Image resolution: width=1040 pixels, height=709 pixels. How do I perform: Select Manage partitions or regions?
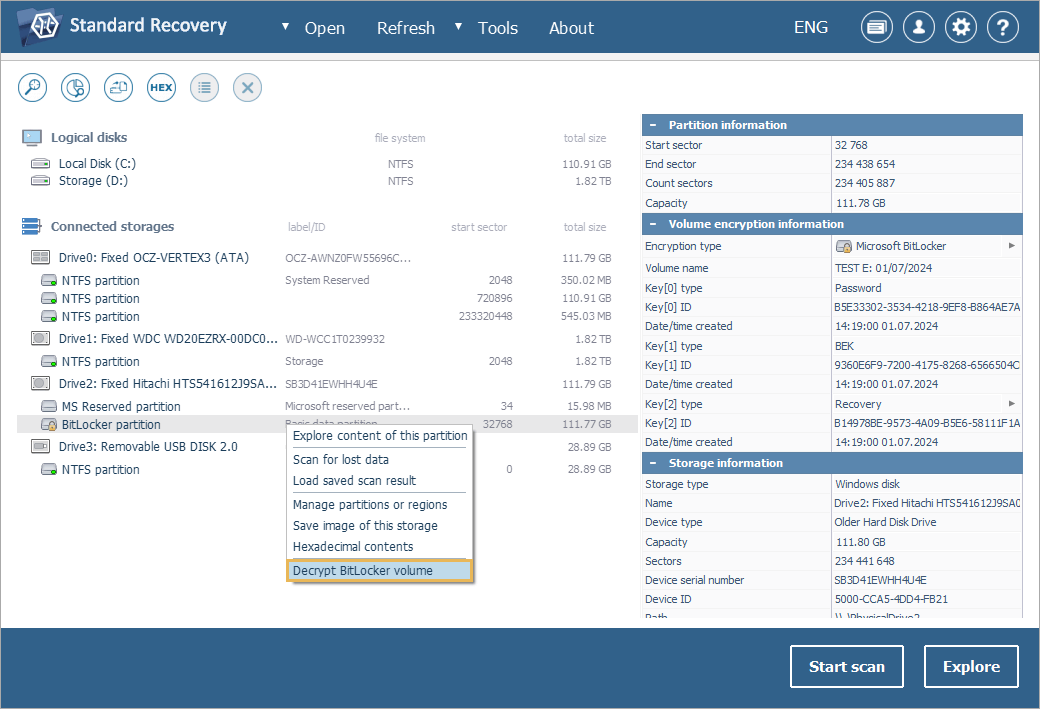[380, 505]
